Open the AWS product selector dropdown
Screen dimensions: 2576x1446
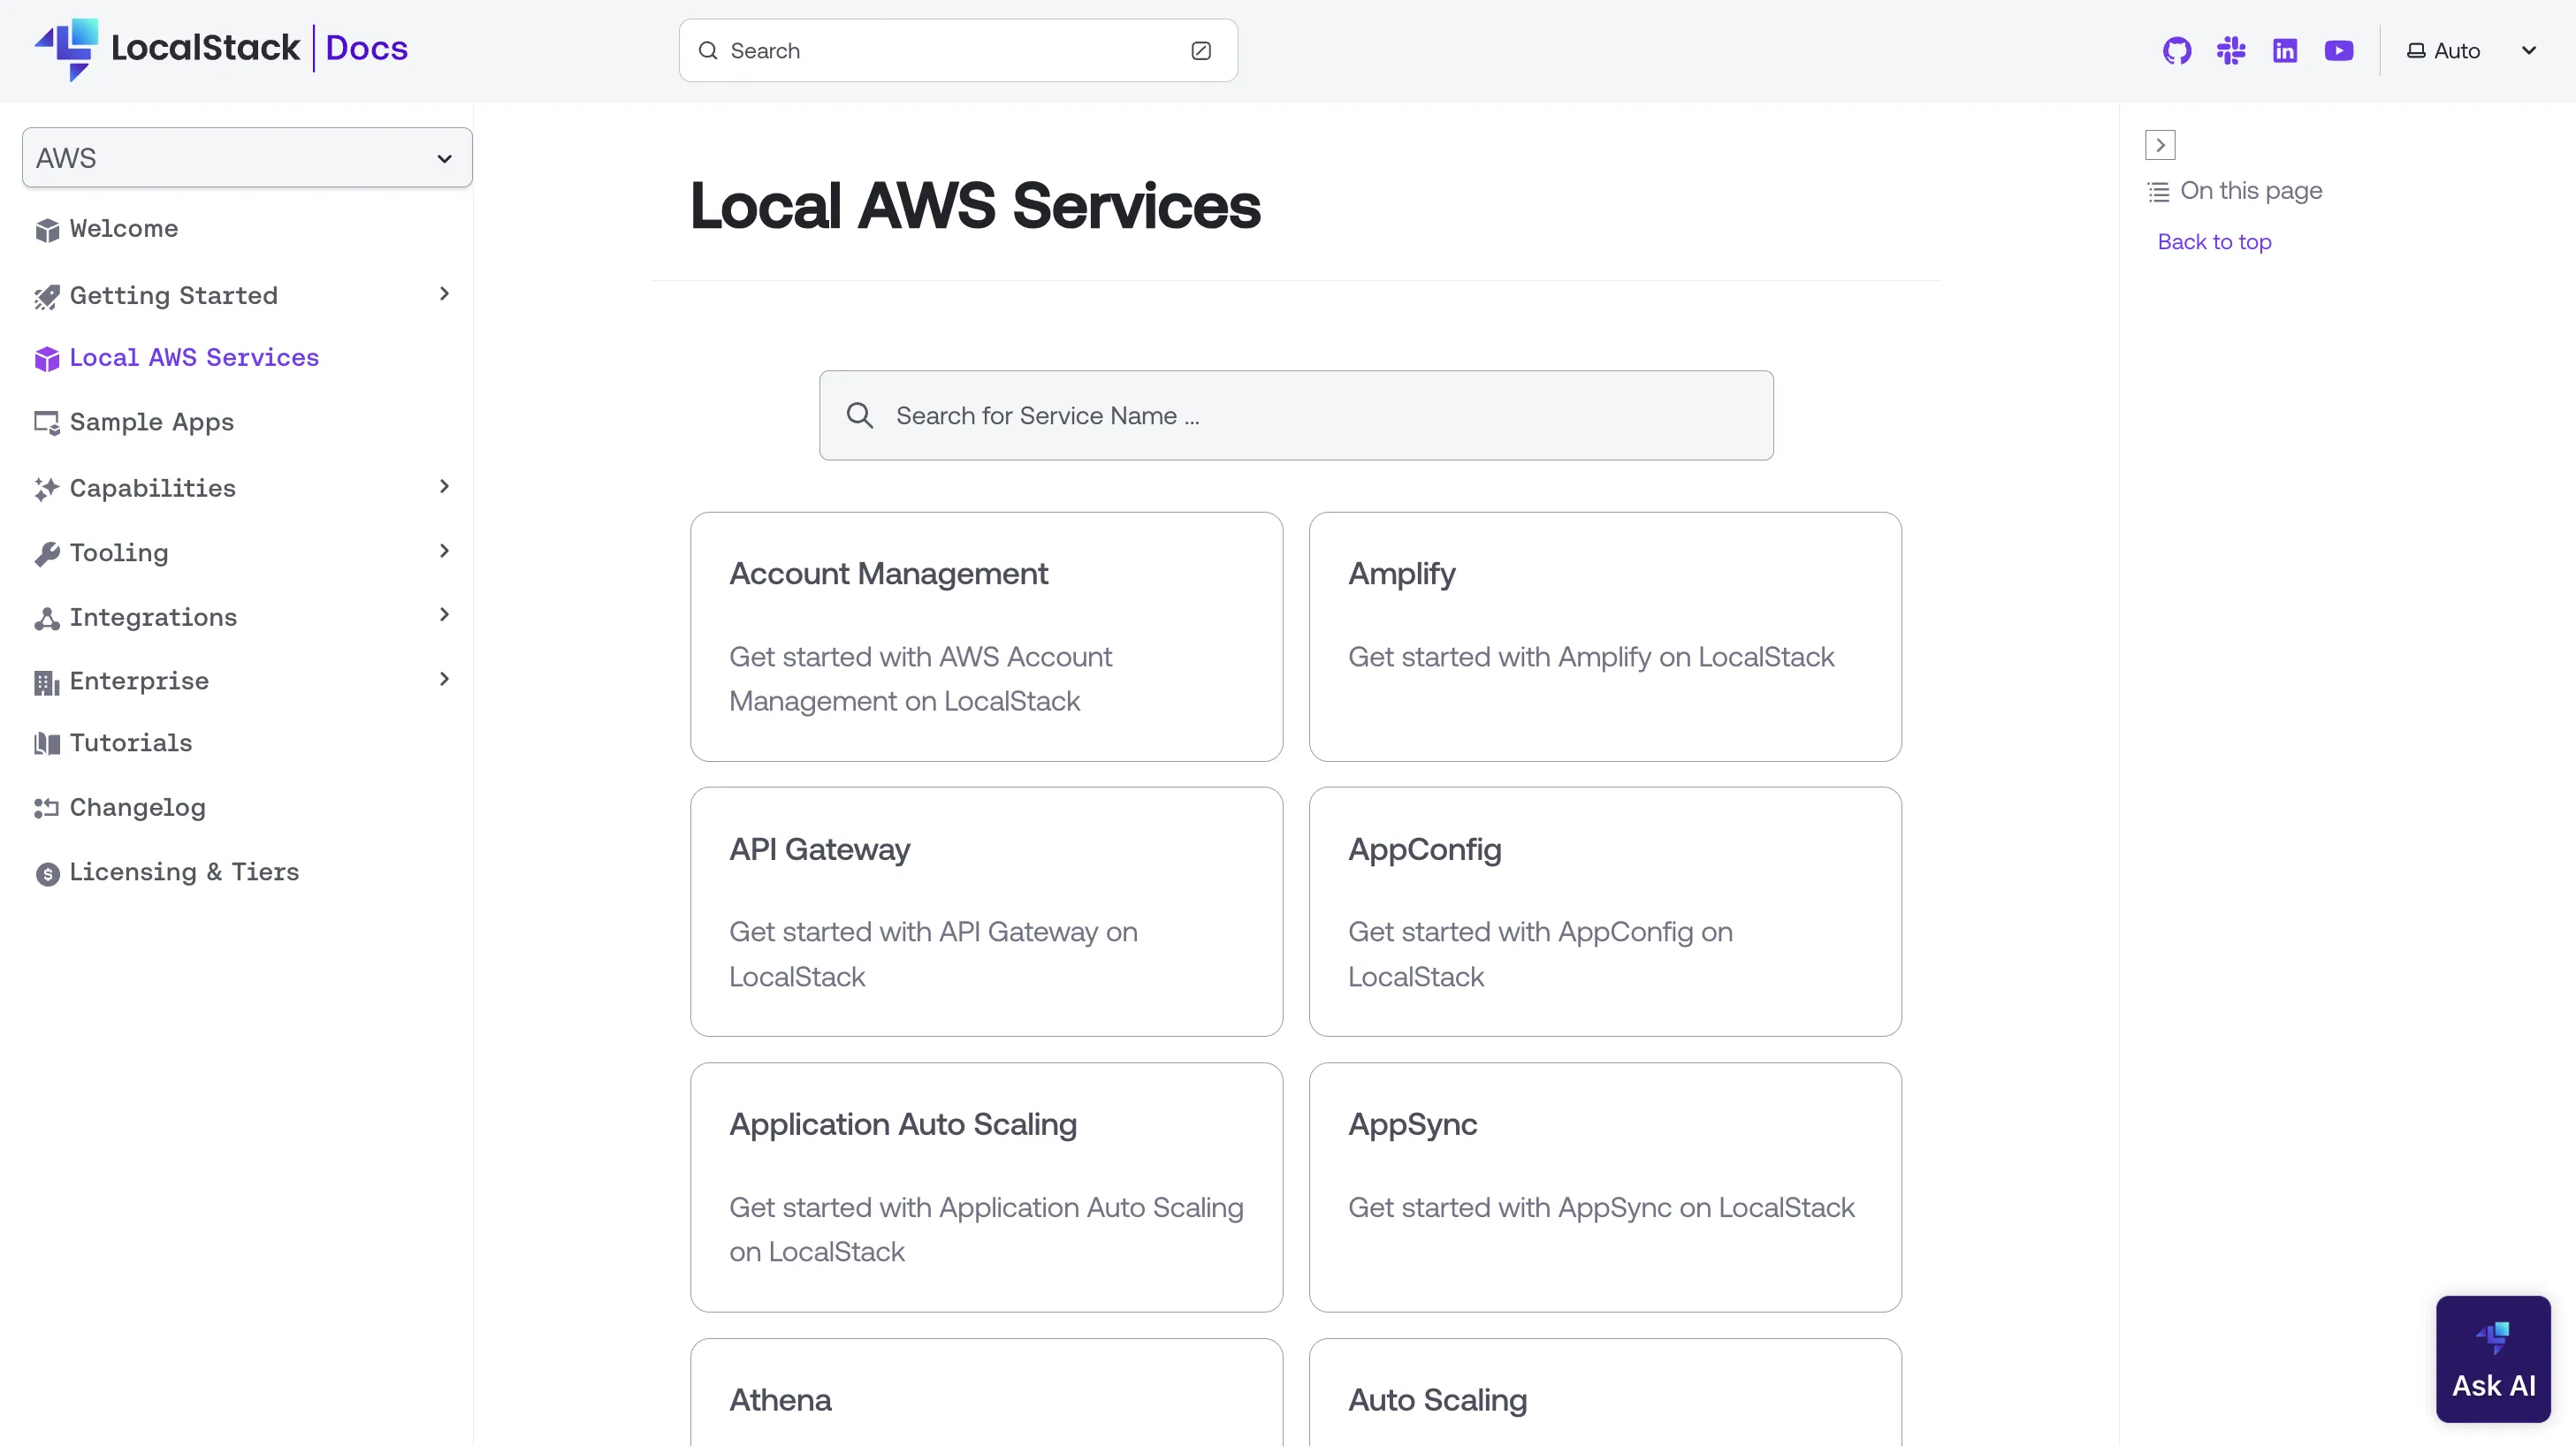click(x=245, y=157)
